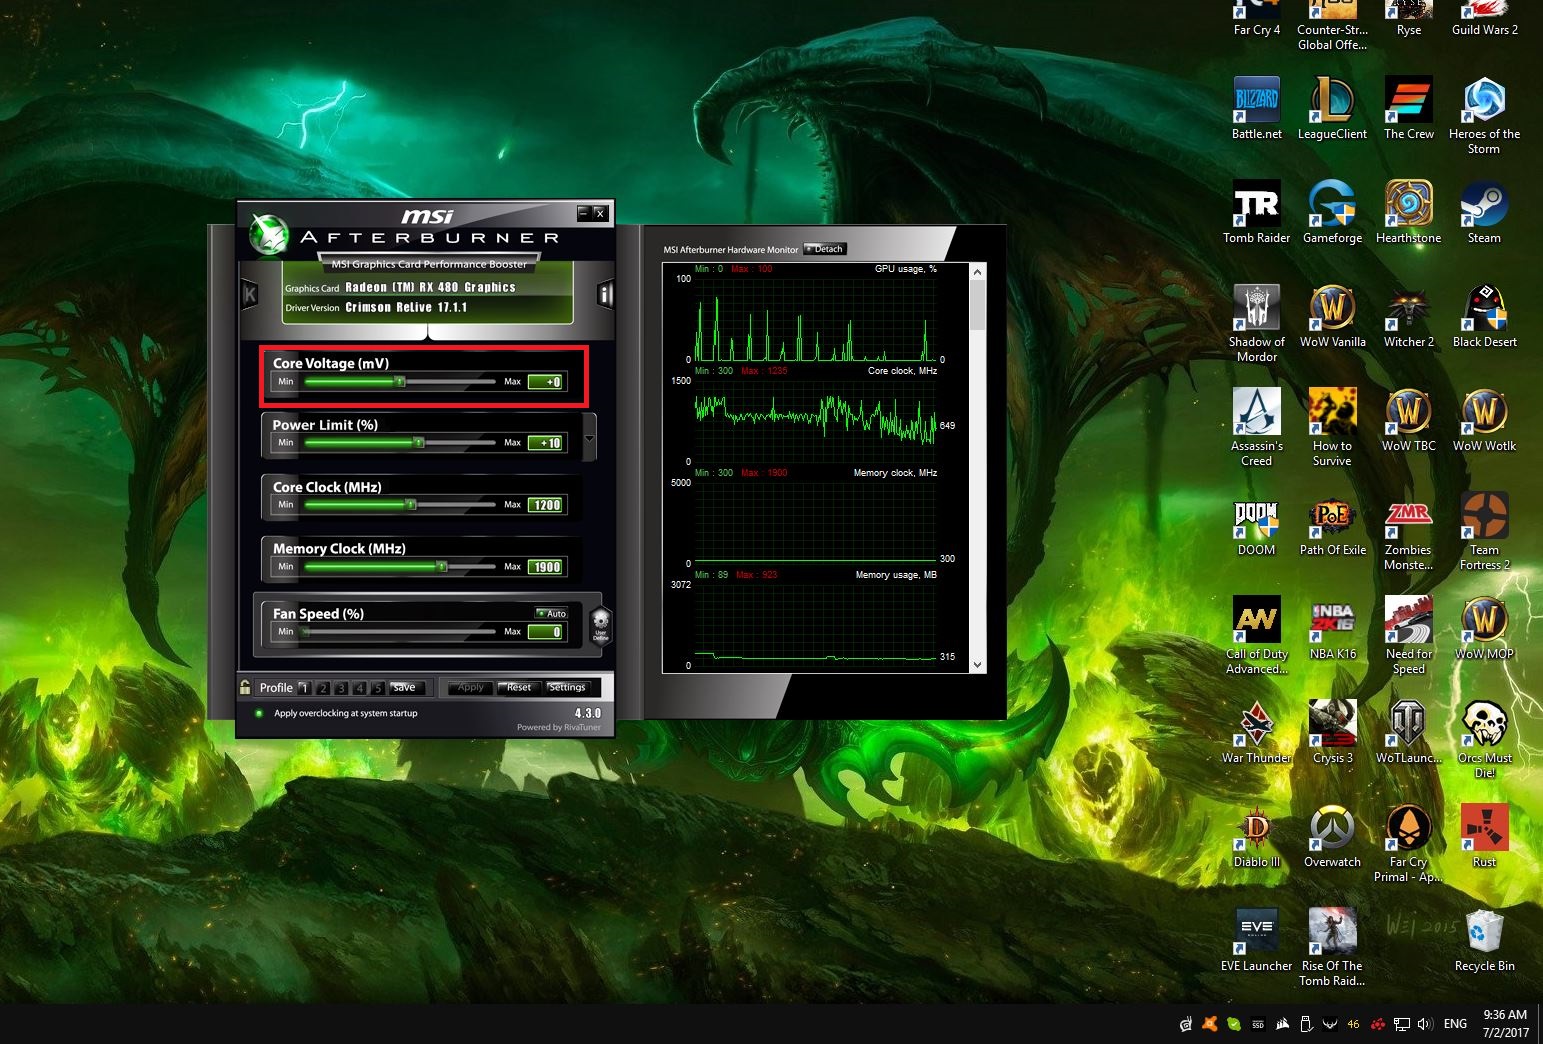The width and height of the screenshot is (1543, 1044).
Task: Click the volume speaker tray icon
Action: (x=1425, y=1024)
